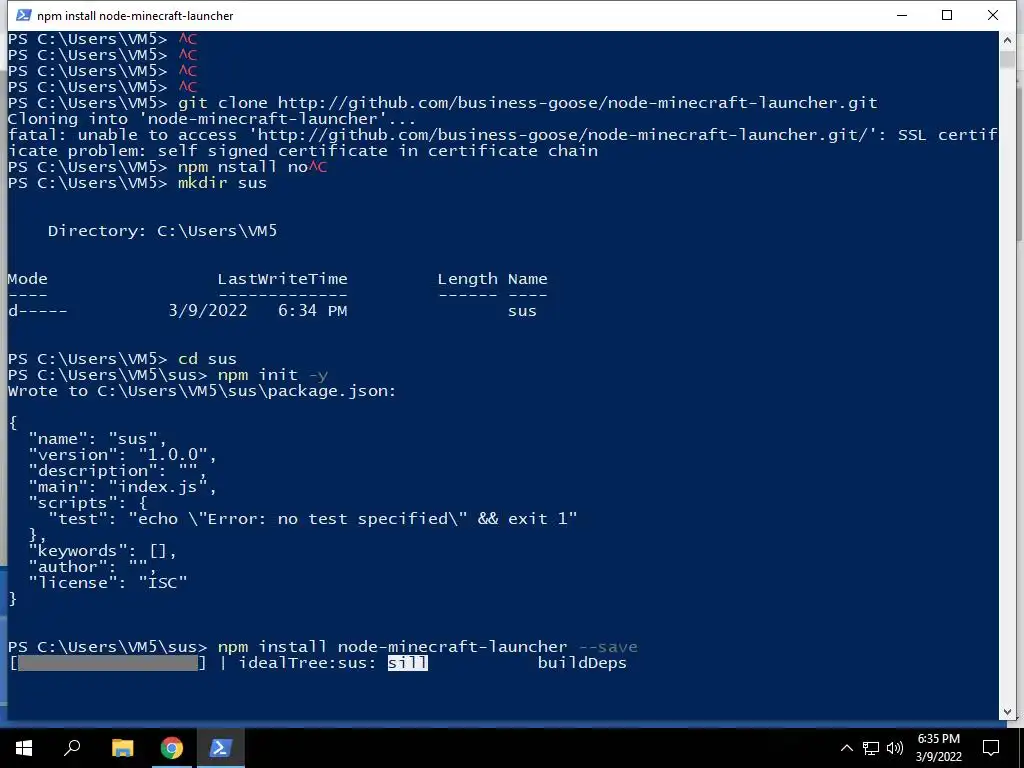Launch Google Chrome from the taskbar
Image resolution: width=1024 pixels, height=768 pixels.
[172, 748]
